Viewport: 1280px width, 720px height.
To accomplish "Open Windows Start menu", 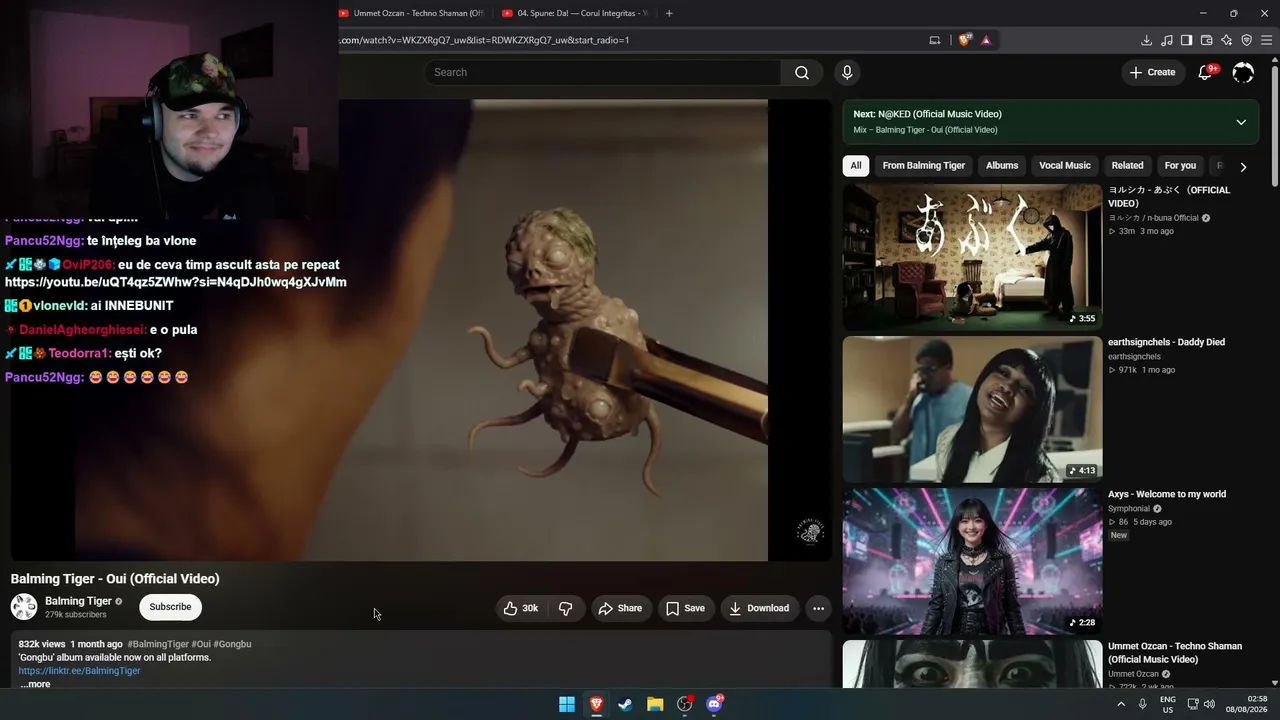I will [567, 704].
